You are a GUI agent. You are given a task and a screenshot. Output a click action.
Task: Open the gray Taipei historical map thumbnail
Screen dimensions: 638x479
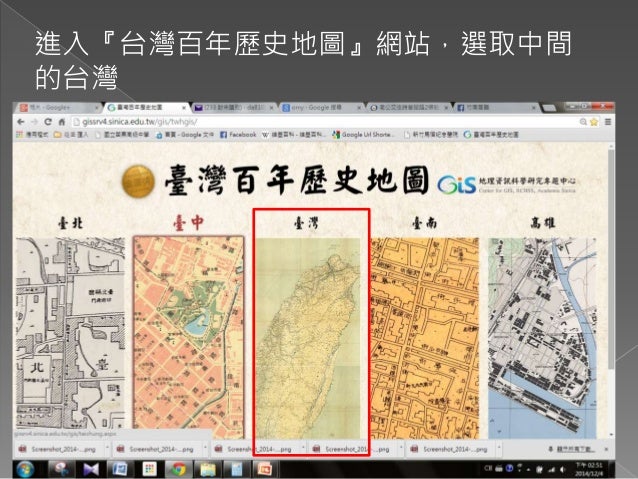70,333
